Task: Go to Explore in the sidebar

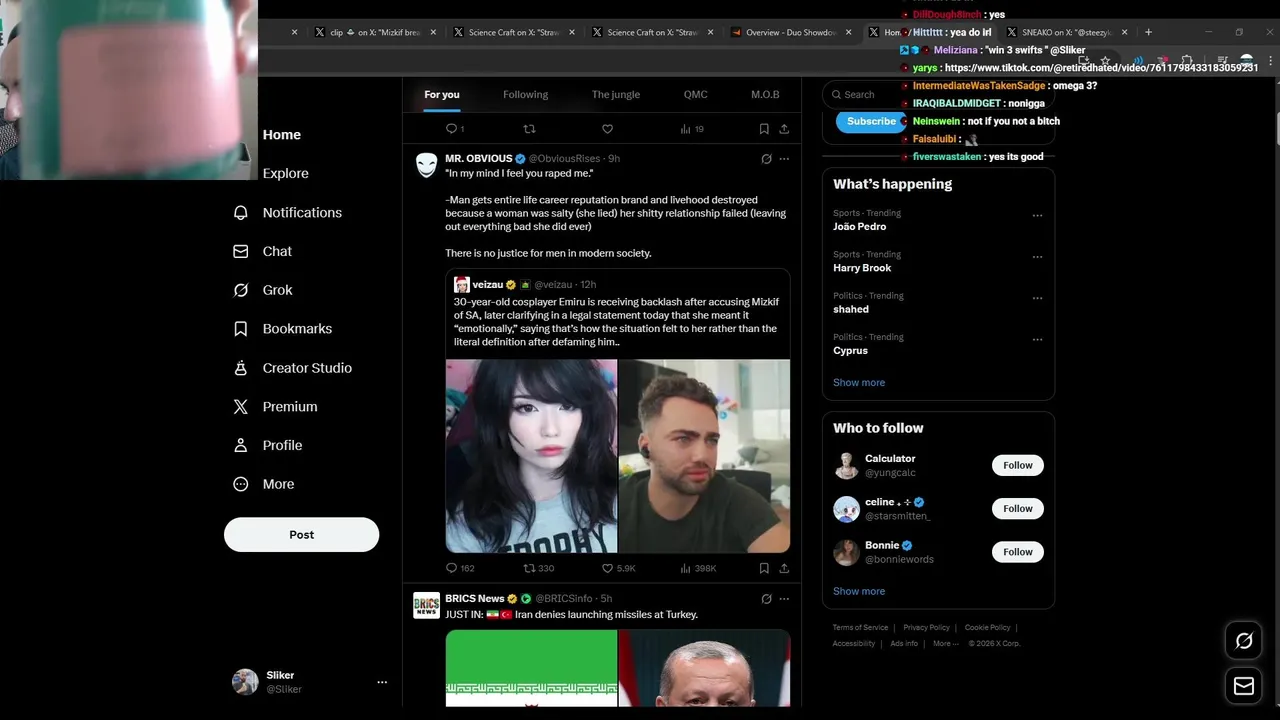Action: (x=286, y=174)
